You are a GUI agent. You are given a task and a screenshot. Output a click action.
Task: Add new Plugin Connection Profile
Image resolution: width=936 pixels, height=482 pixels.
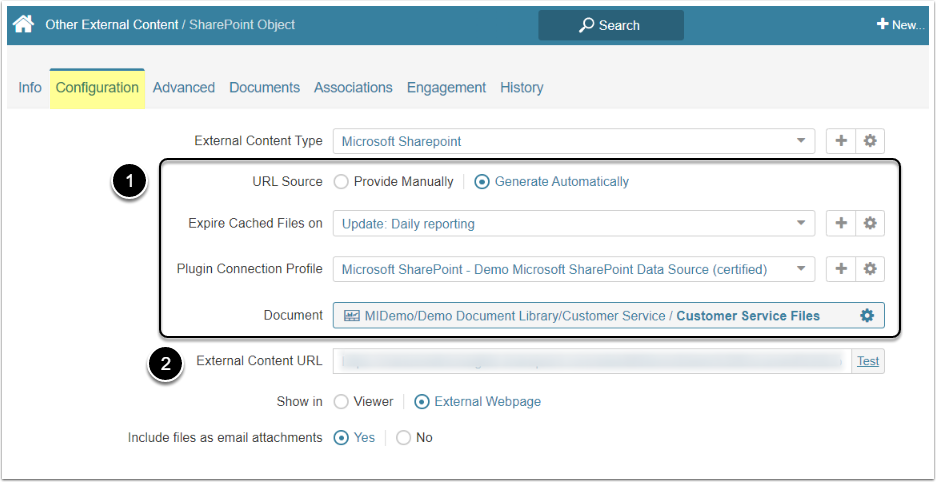(841, 269)
